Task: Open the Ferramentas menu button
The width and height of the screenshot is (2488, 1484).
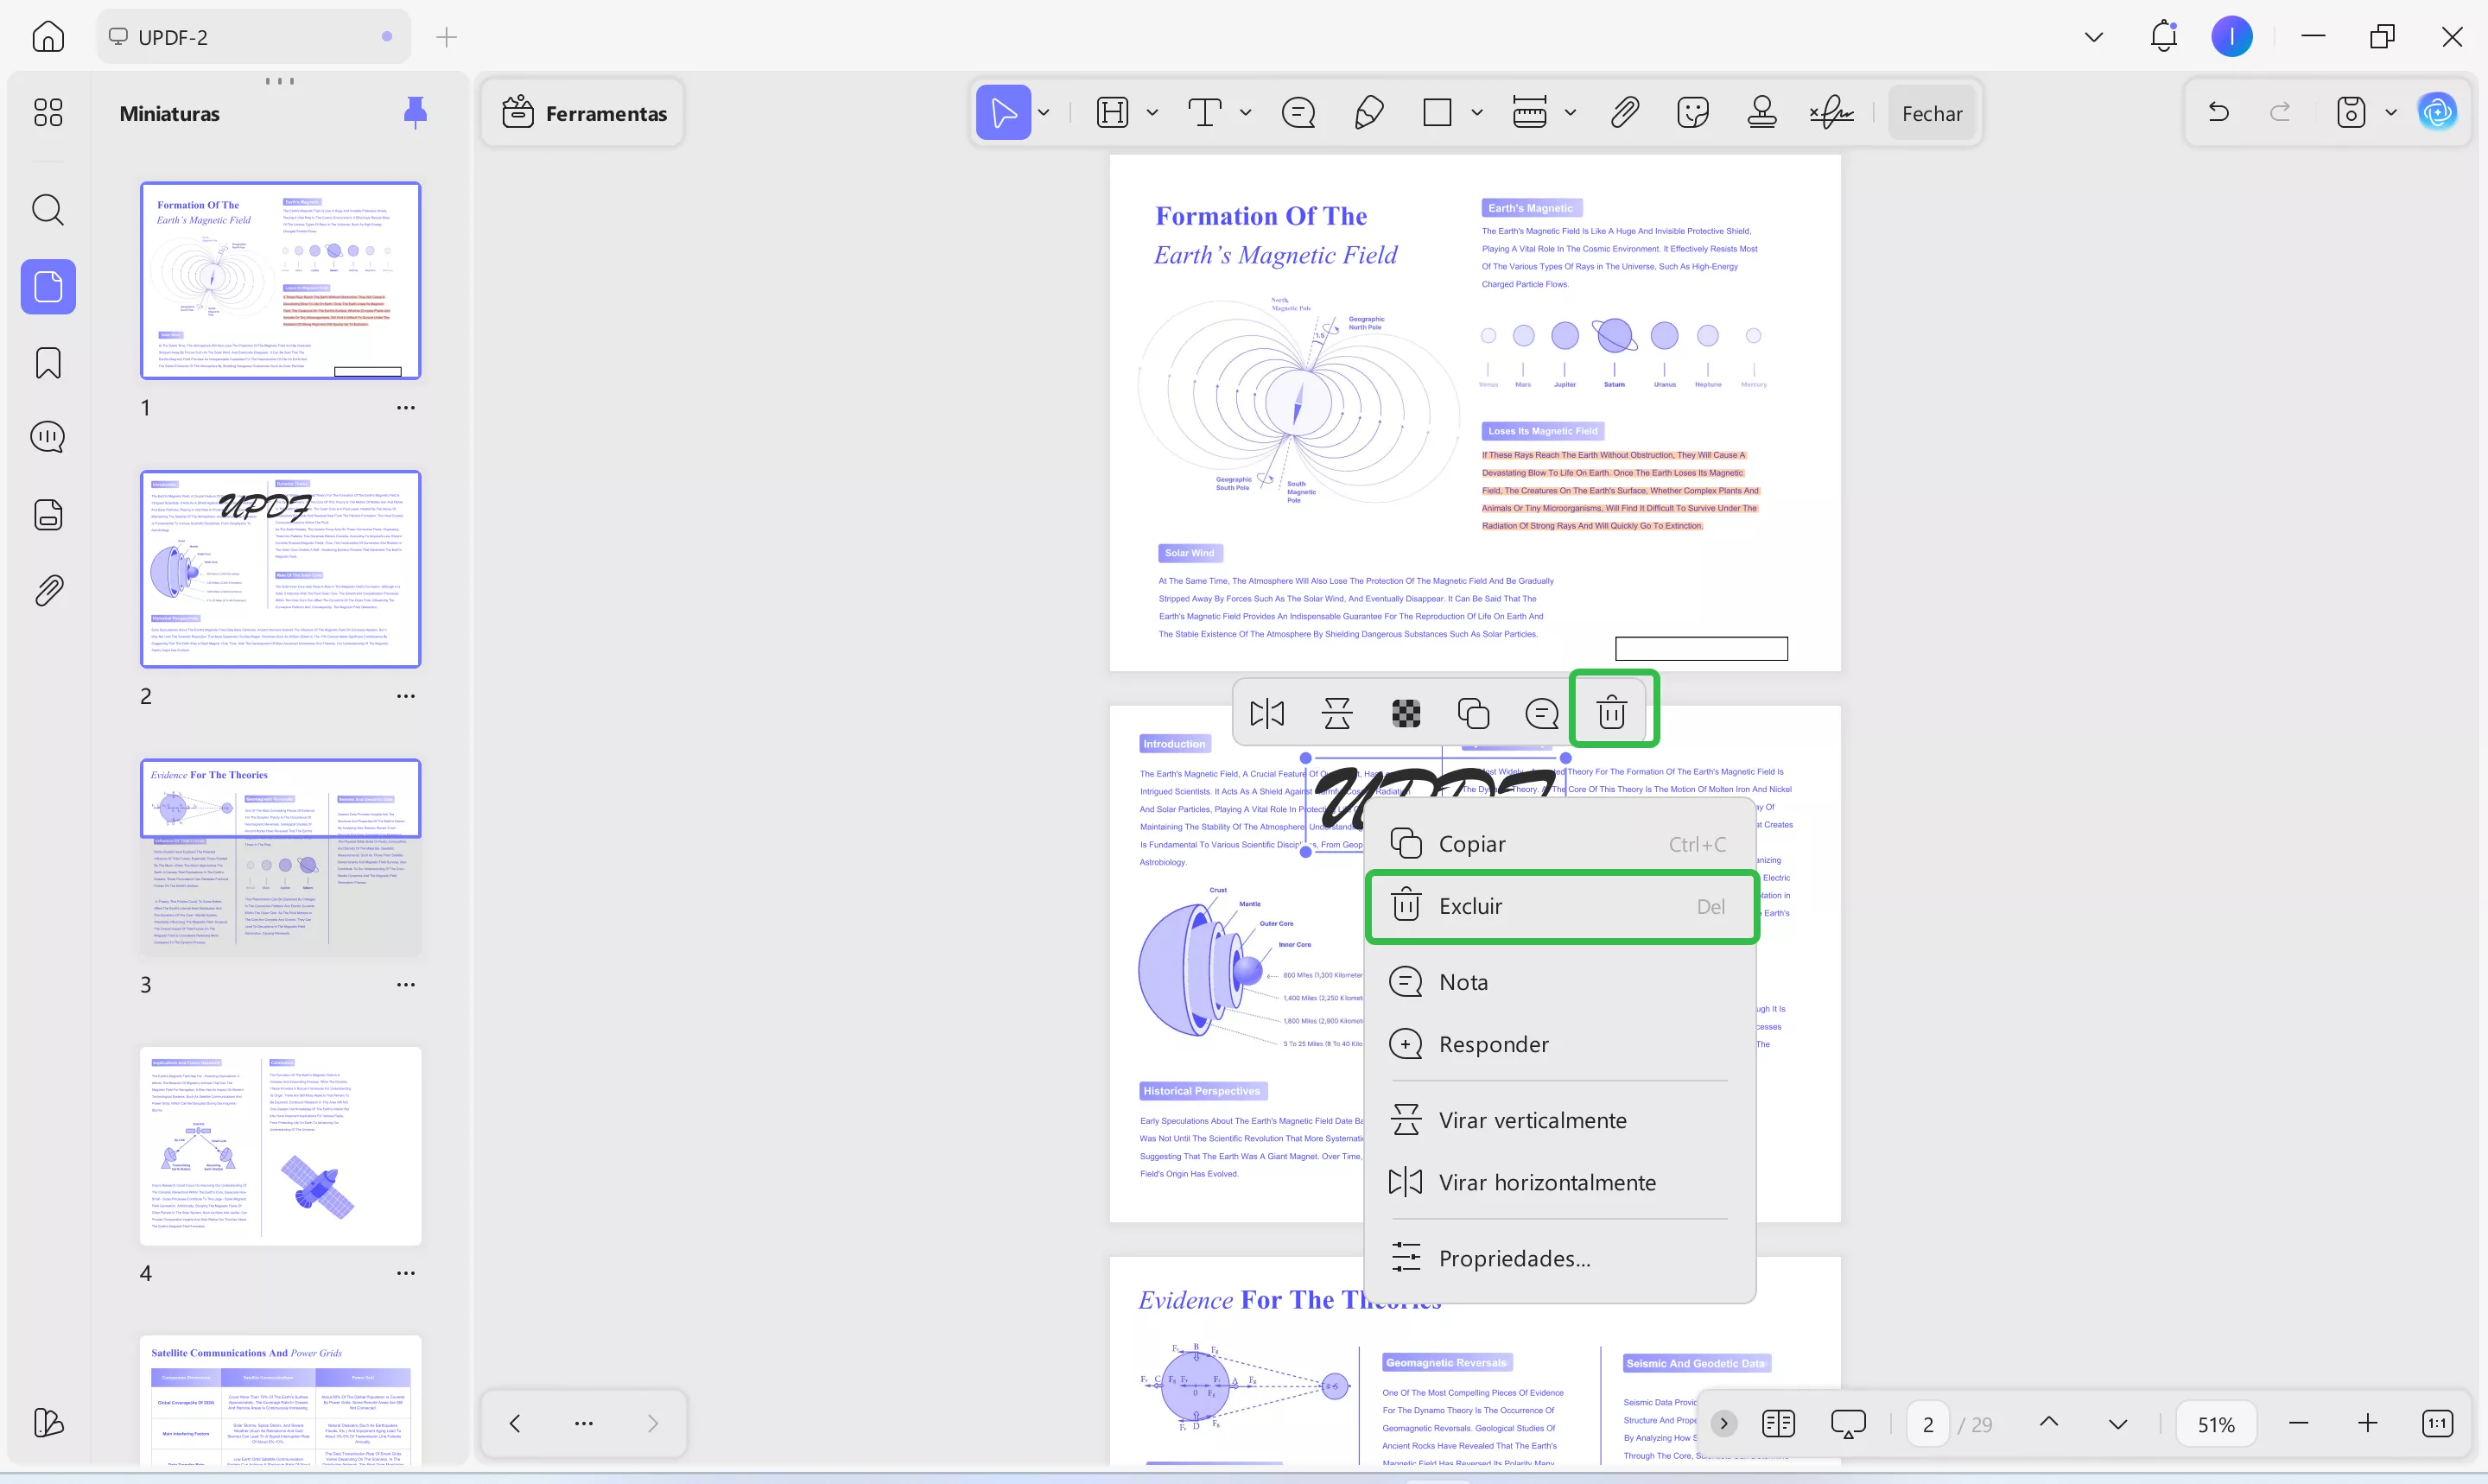Action: pos(584,113)
